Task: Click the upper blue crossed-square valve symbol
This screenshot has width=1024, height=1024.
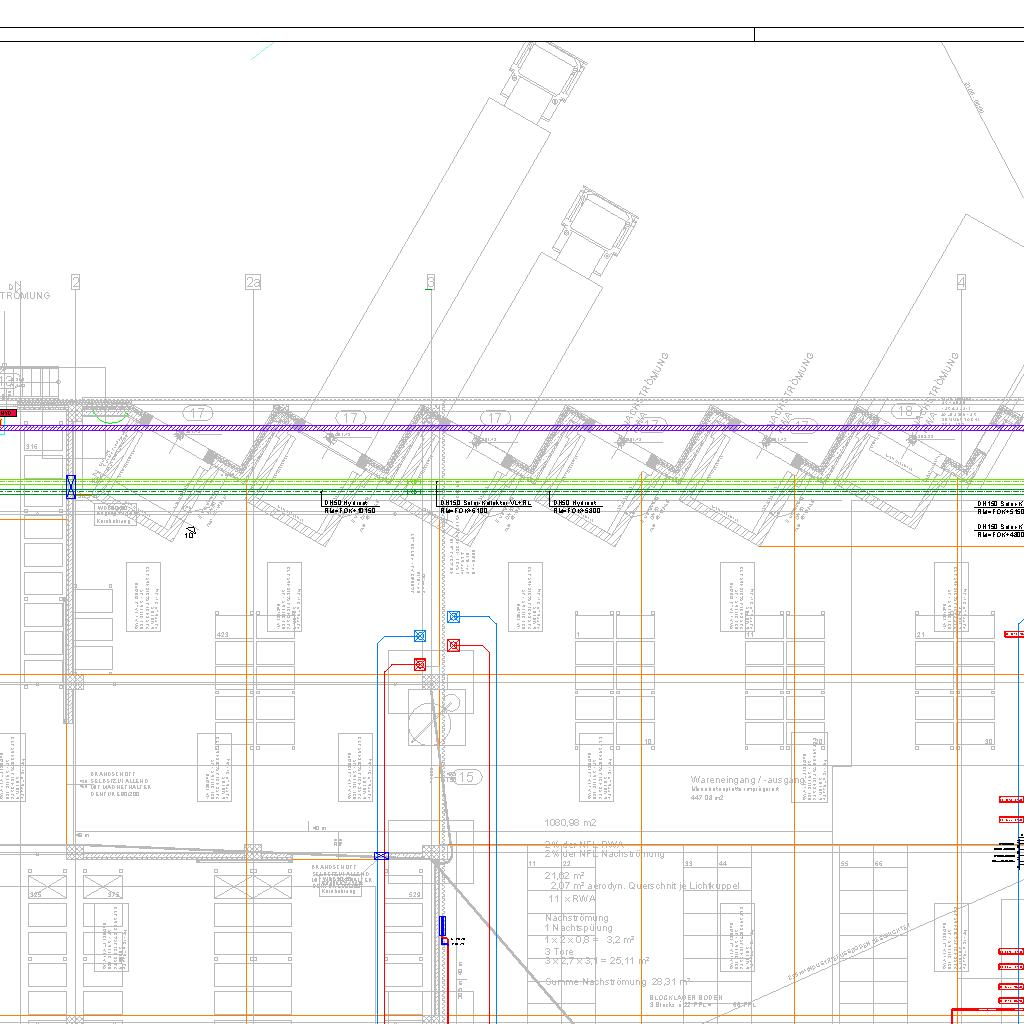Action: tap(453, 617)
